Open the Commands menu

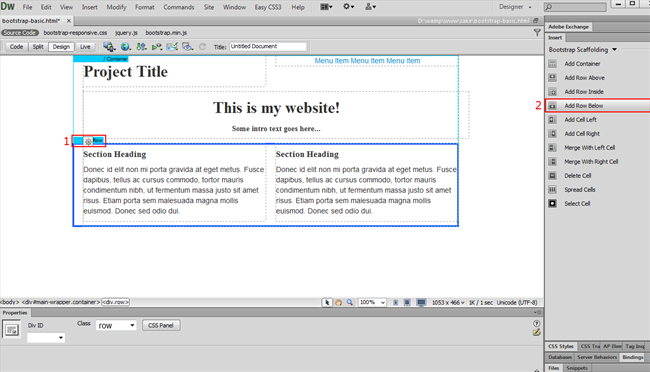pos(179,7)
